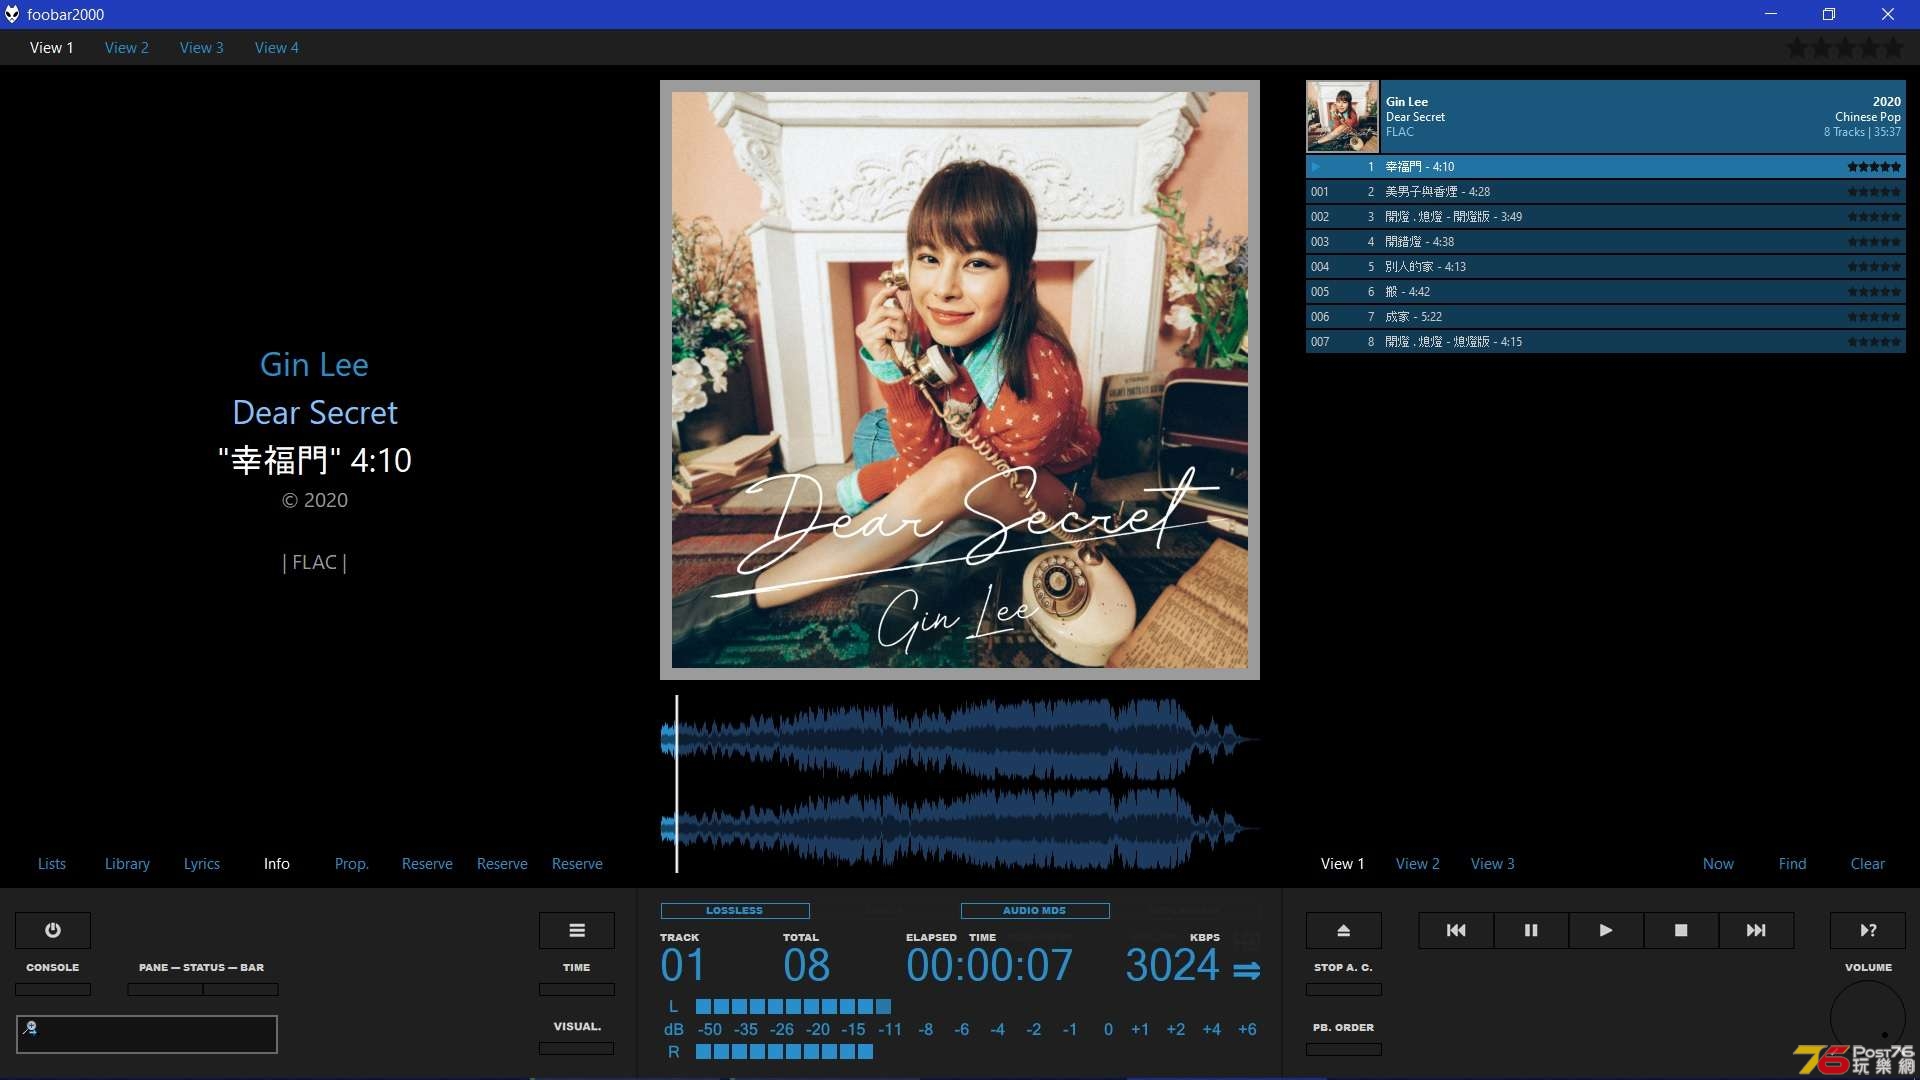Click the star rating of 別人的家 row
The image size is (1920, 1080).
coord(1874,267)
